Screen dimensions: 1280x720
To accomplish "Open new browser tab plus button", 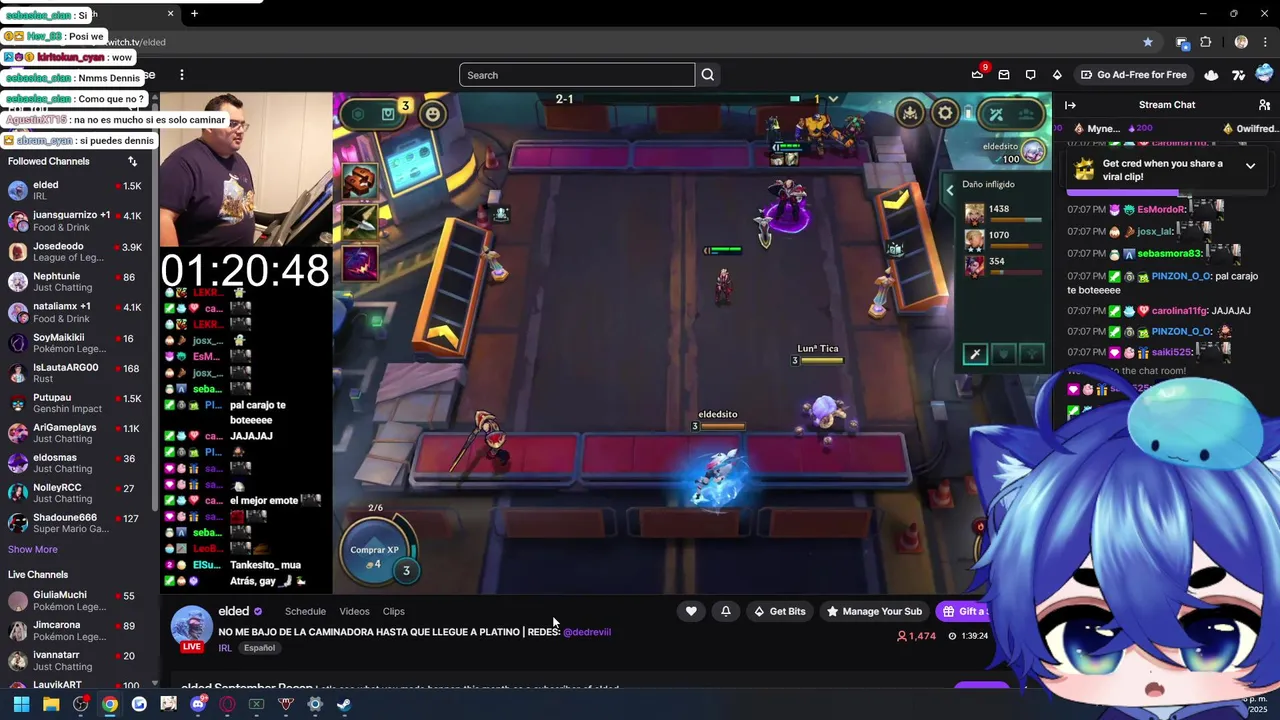I will point(194,13).
